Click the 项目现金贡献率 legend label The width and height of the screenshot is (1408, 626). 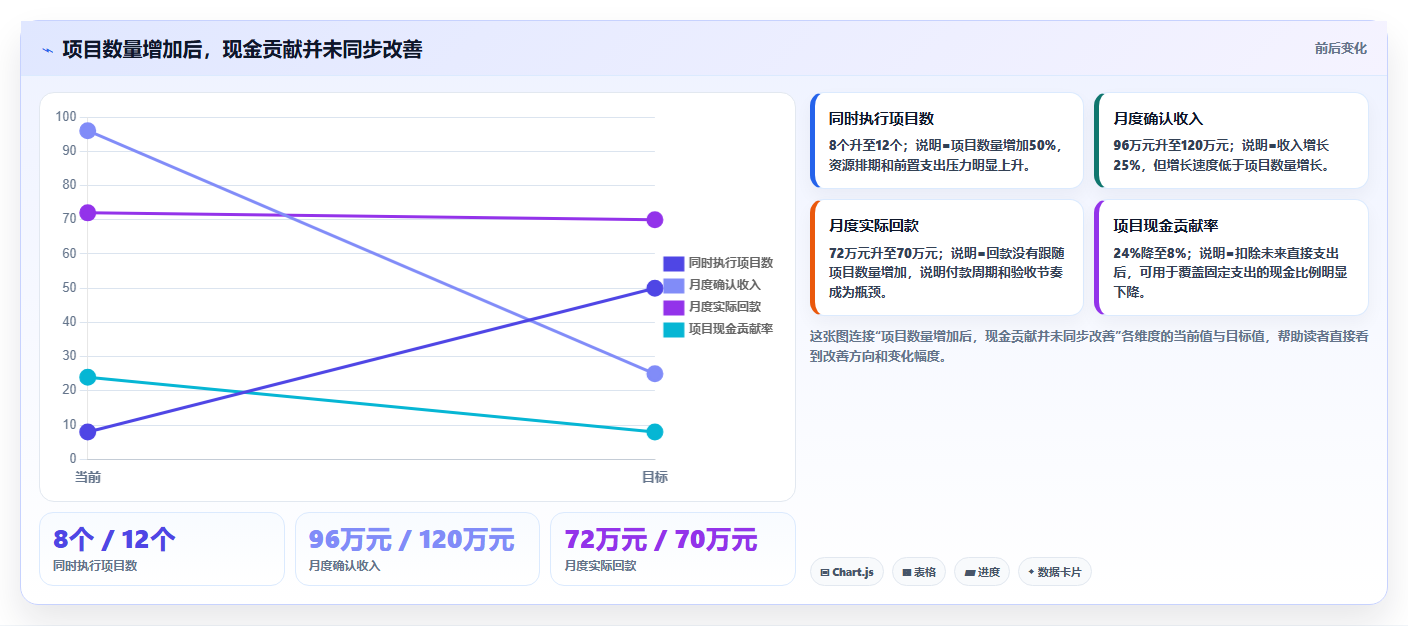tap(731, 329)
